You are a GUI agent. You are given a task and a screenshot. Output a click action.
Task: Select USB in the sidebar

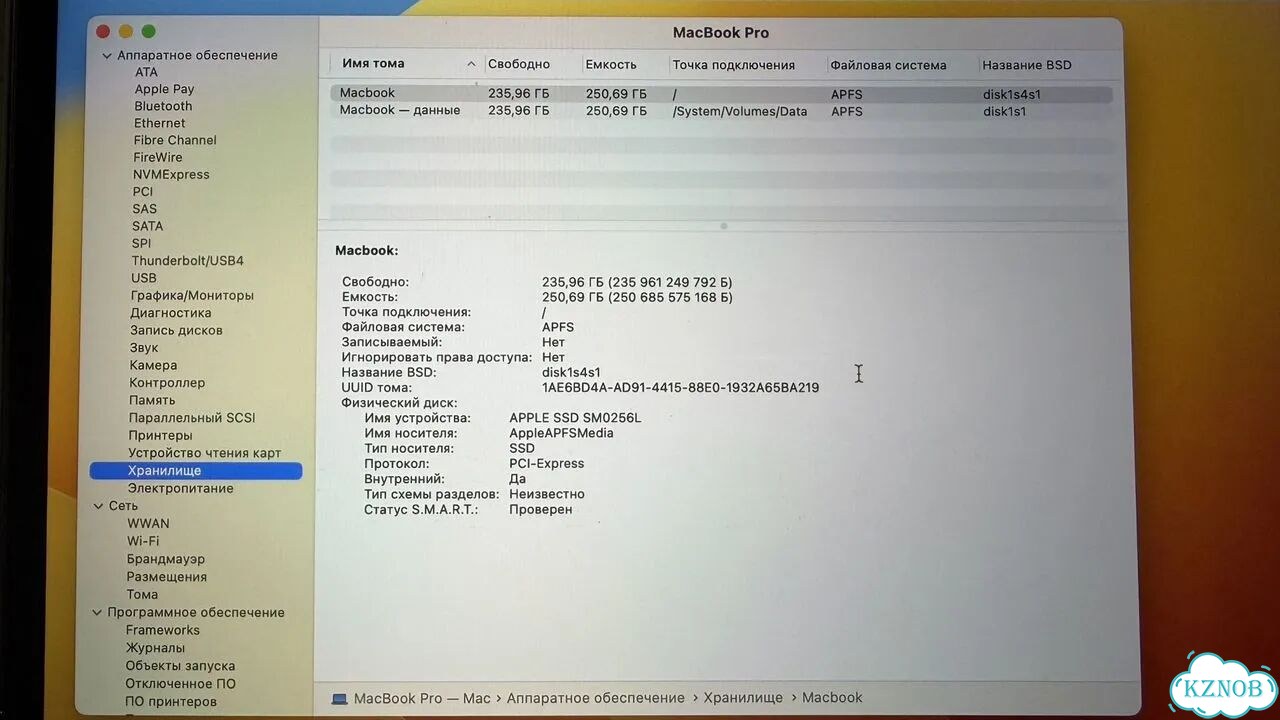tap(143, 278)
